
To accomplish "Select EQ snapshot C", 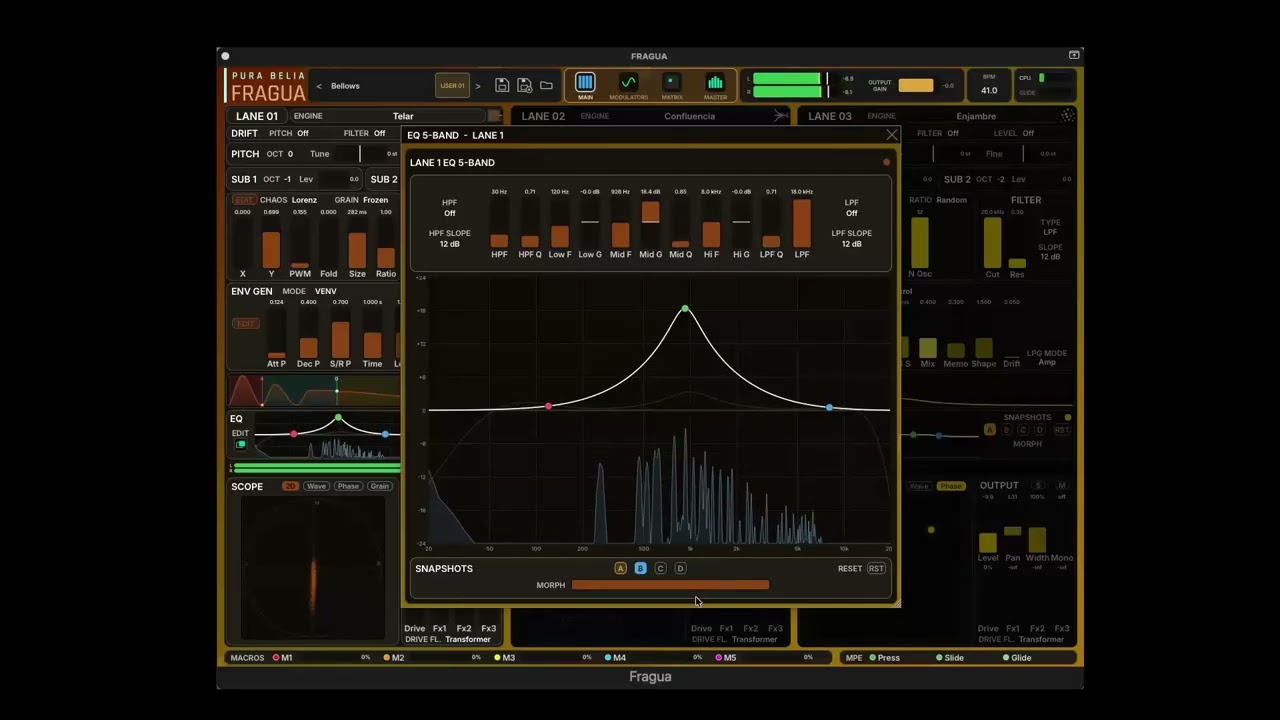I will (660, 569).
